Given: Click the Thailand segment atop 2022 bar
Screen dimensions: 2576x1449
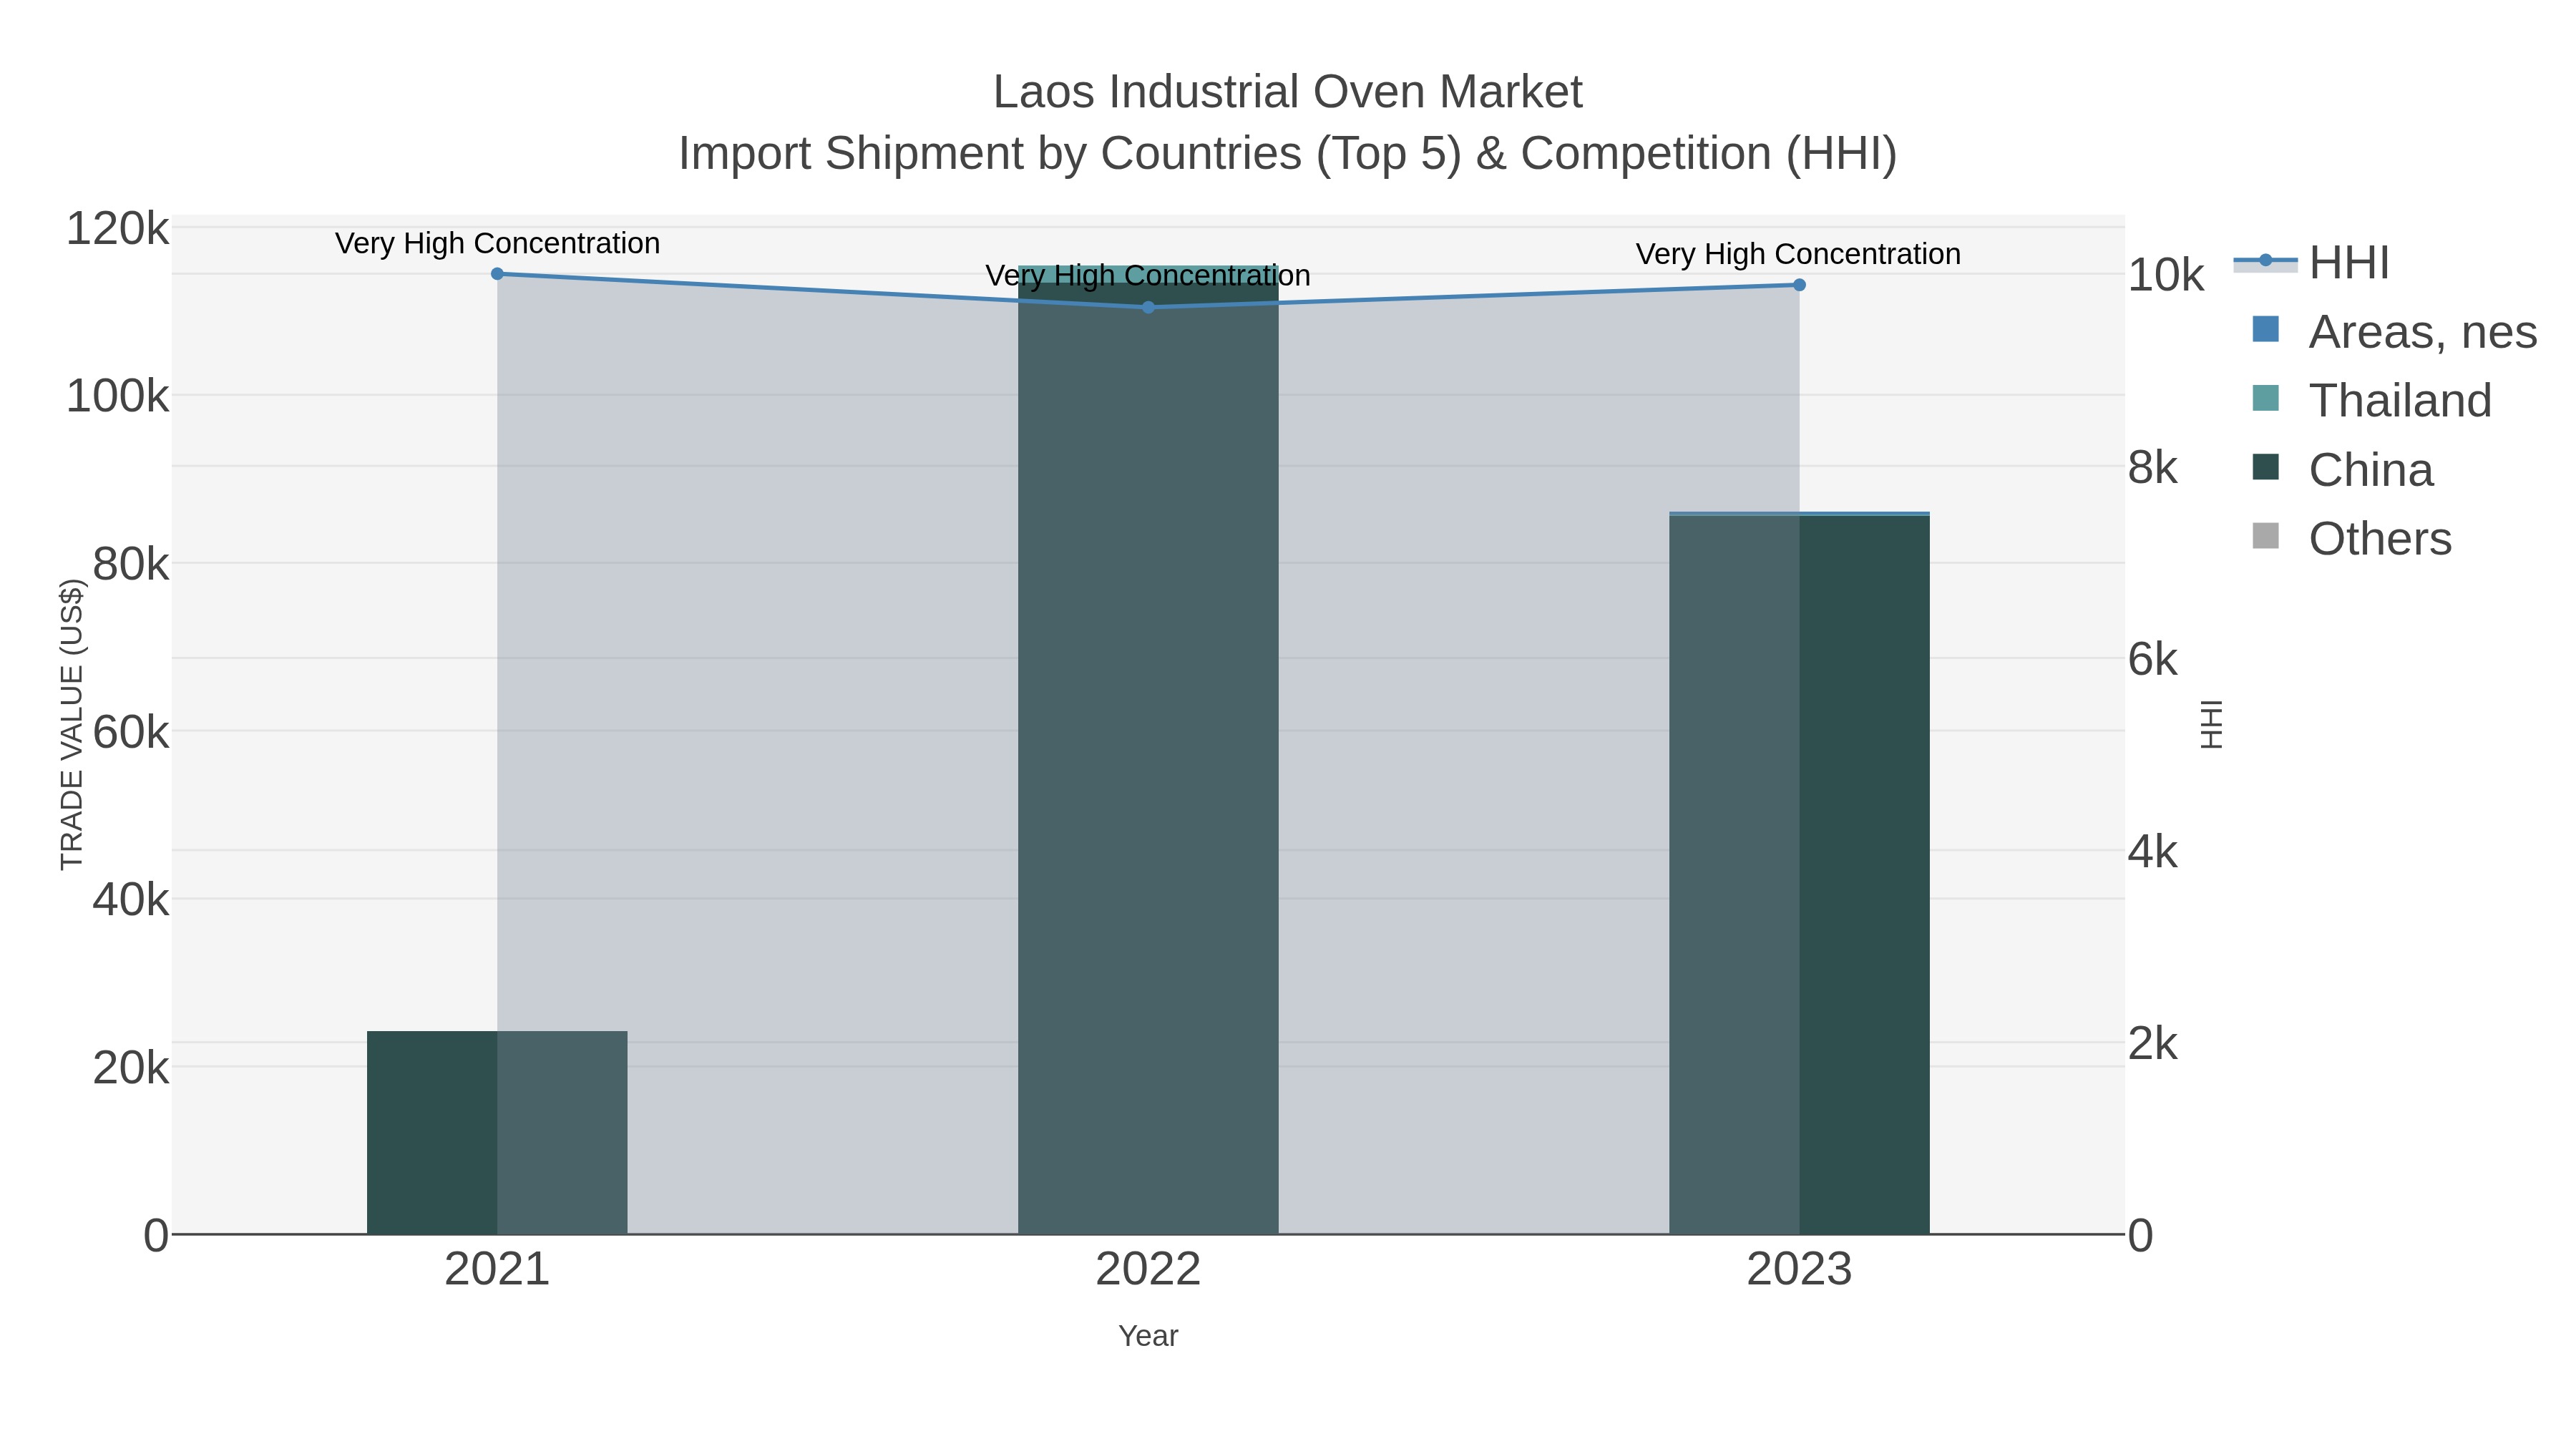Looking at the screenshot, I should [1148, 274].
